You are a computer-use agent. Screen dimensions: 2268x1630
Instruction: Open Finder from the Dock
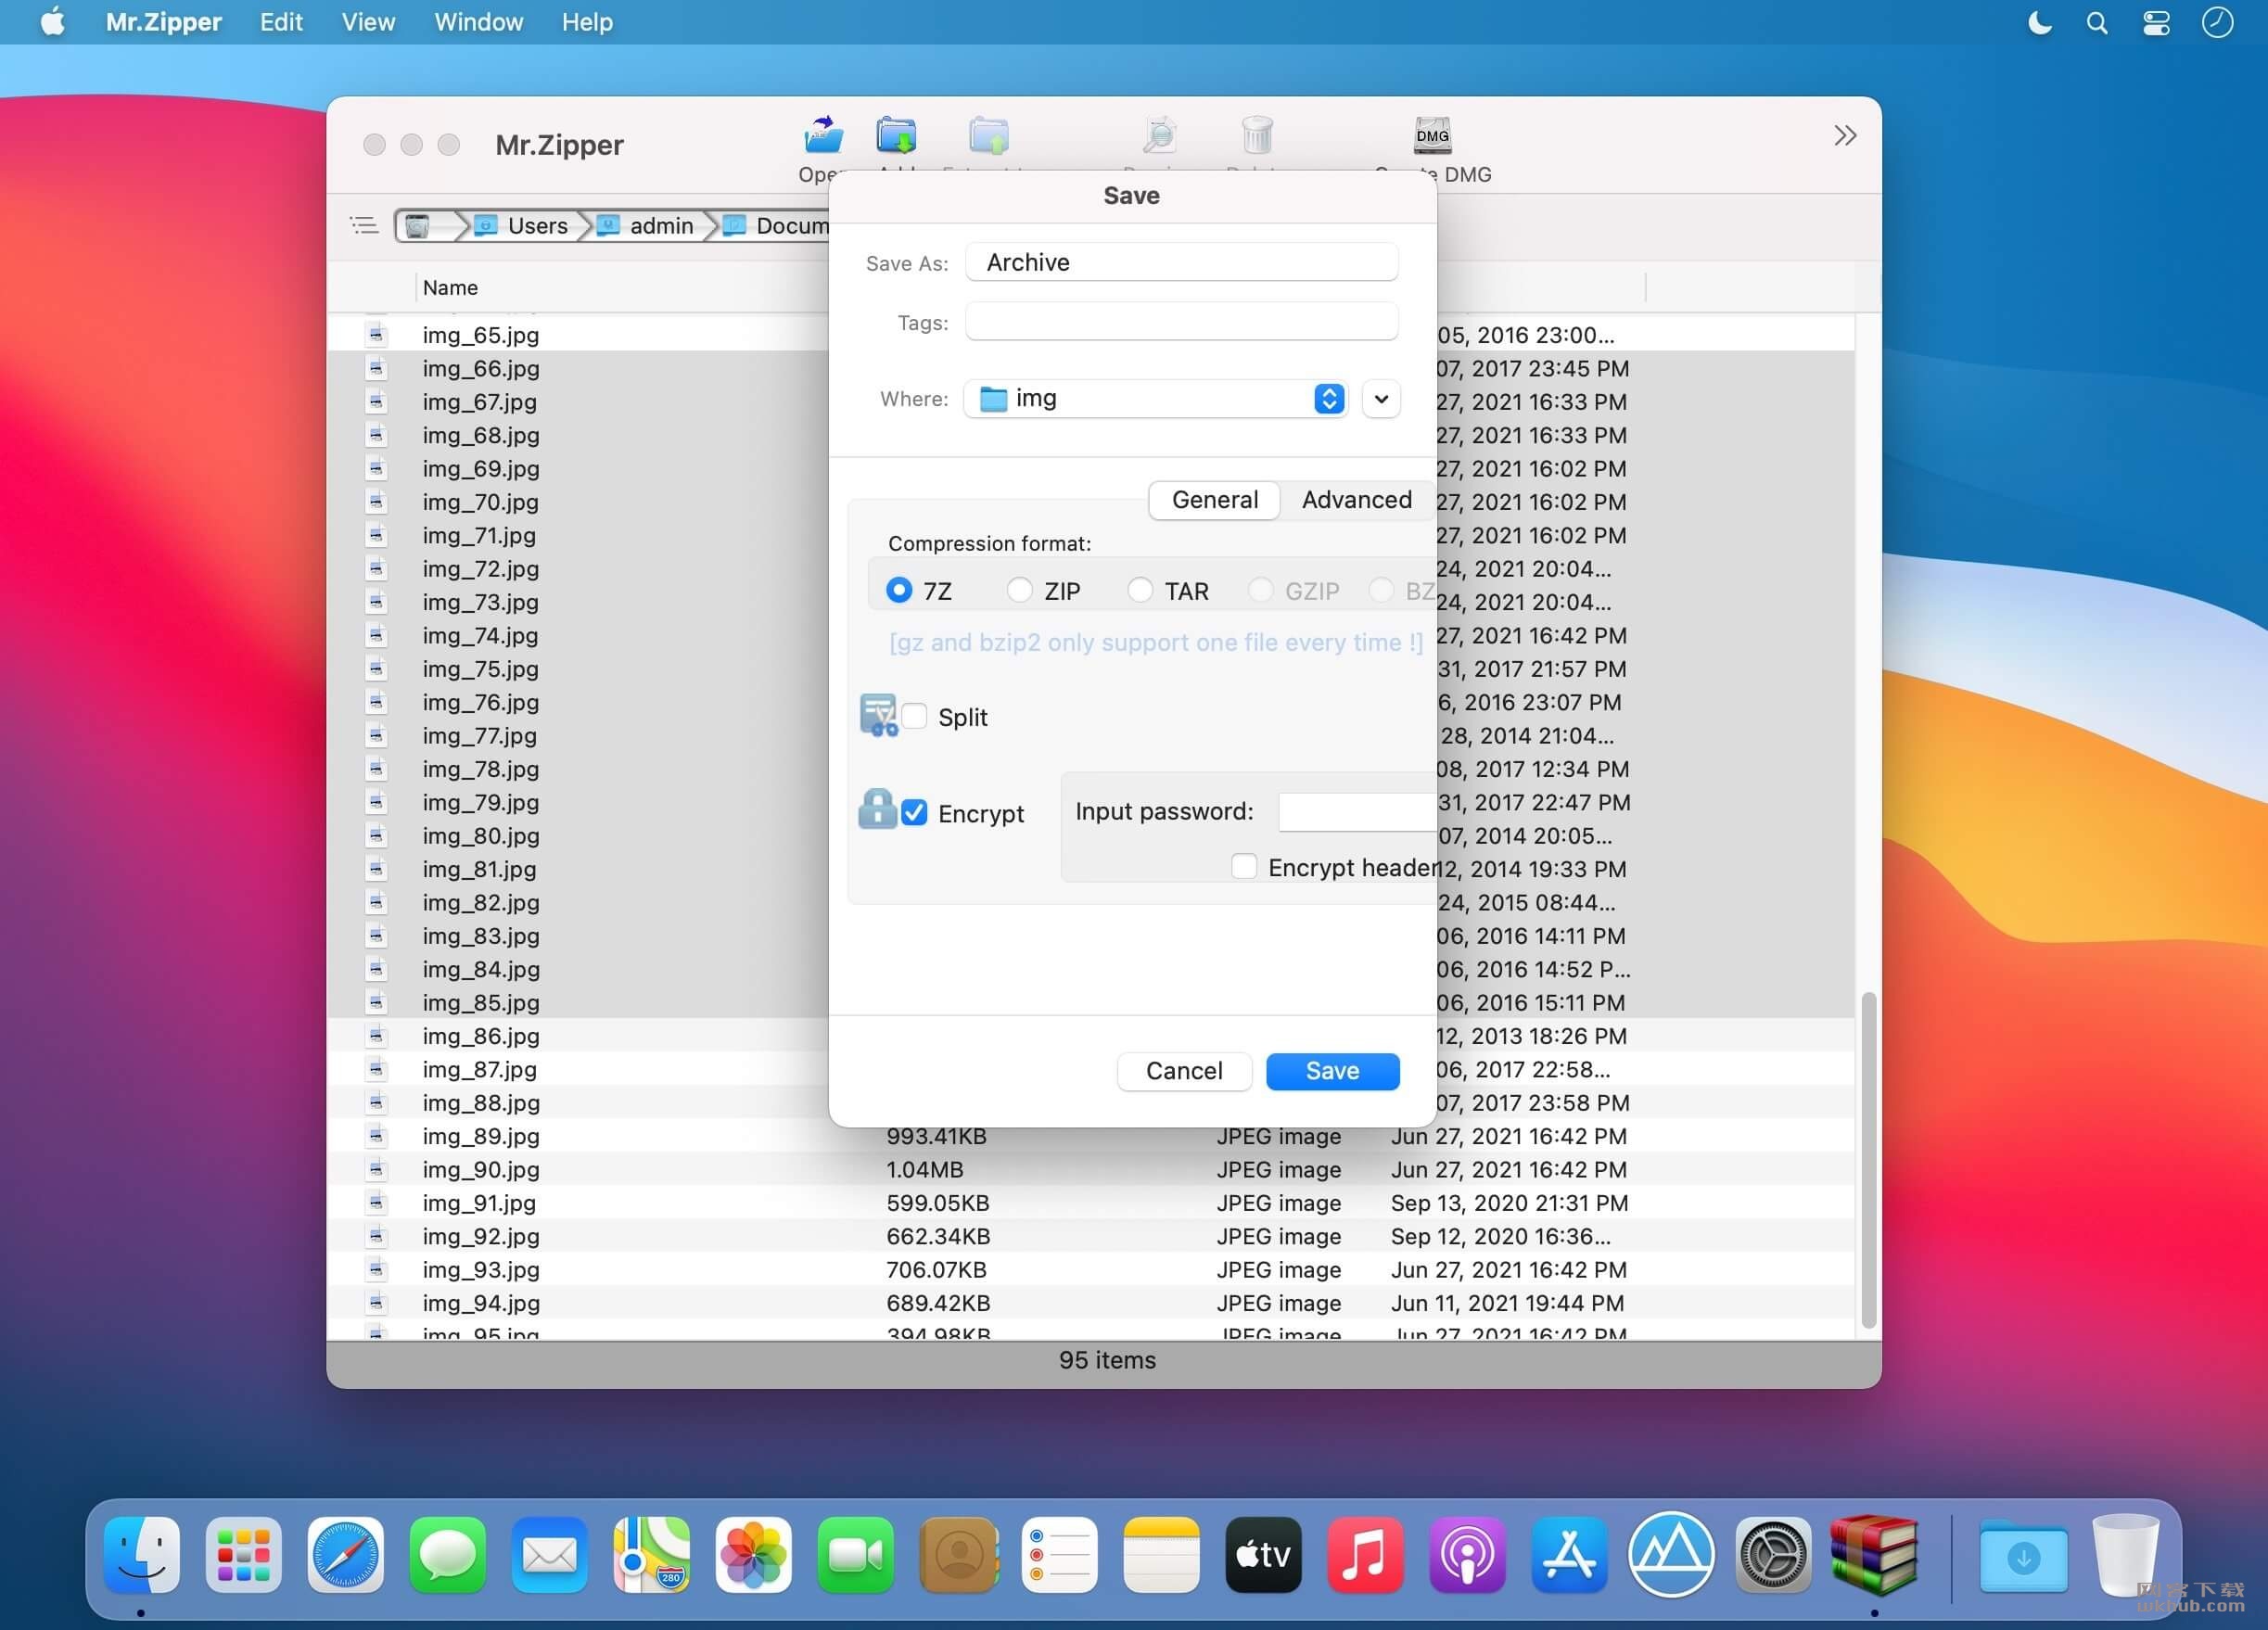click(142, 1555)
